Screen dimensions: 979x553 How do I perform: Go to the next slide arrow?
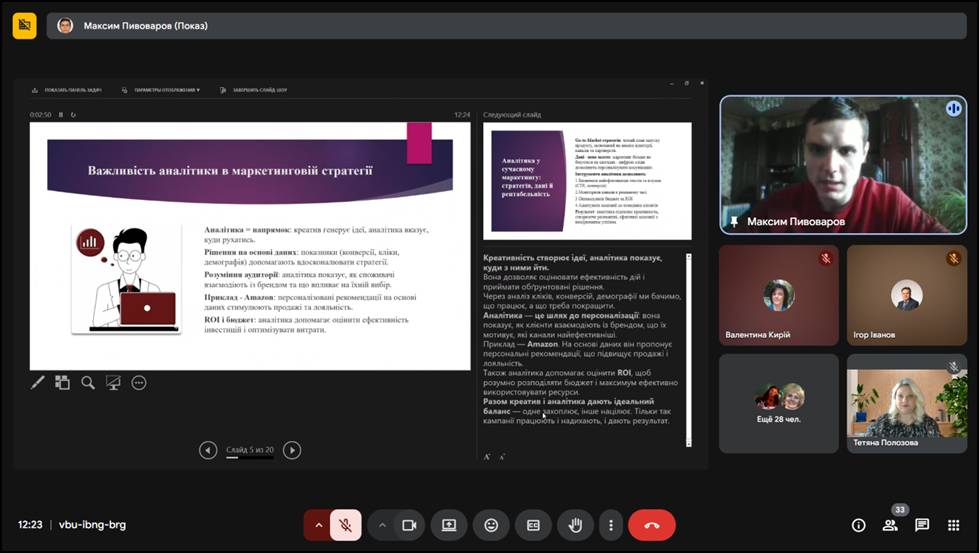point(292,450)
